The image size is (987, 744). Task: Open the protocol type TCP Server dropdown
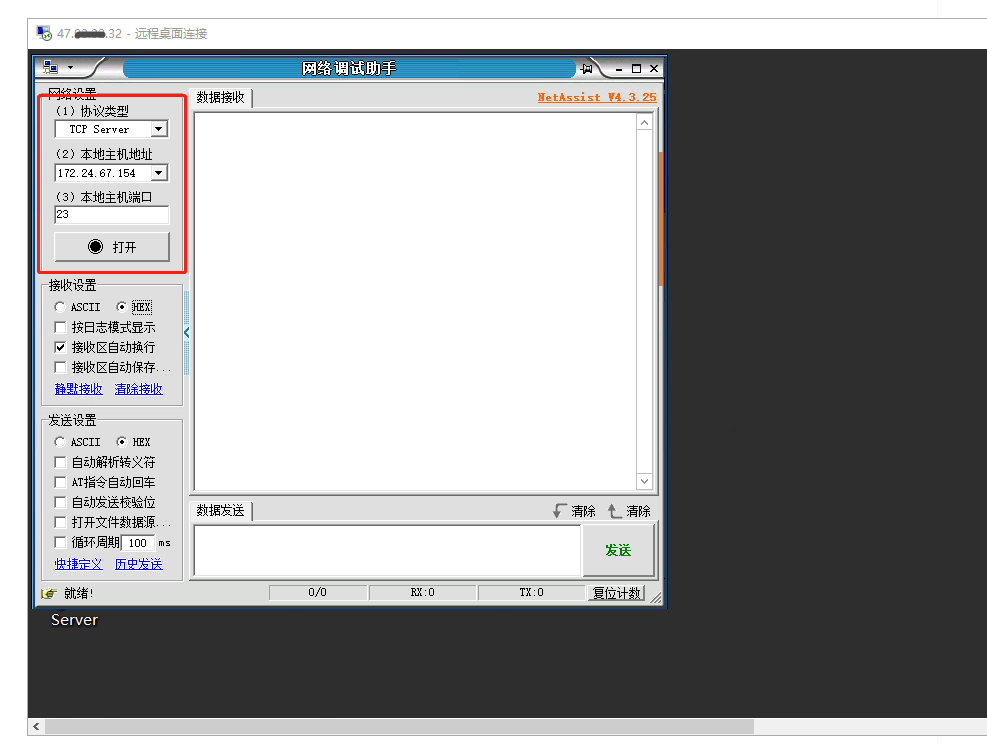point(159,129)
